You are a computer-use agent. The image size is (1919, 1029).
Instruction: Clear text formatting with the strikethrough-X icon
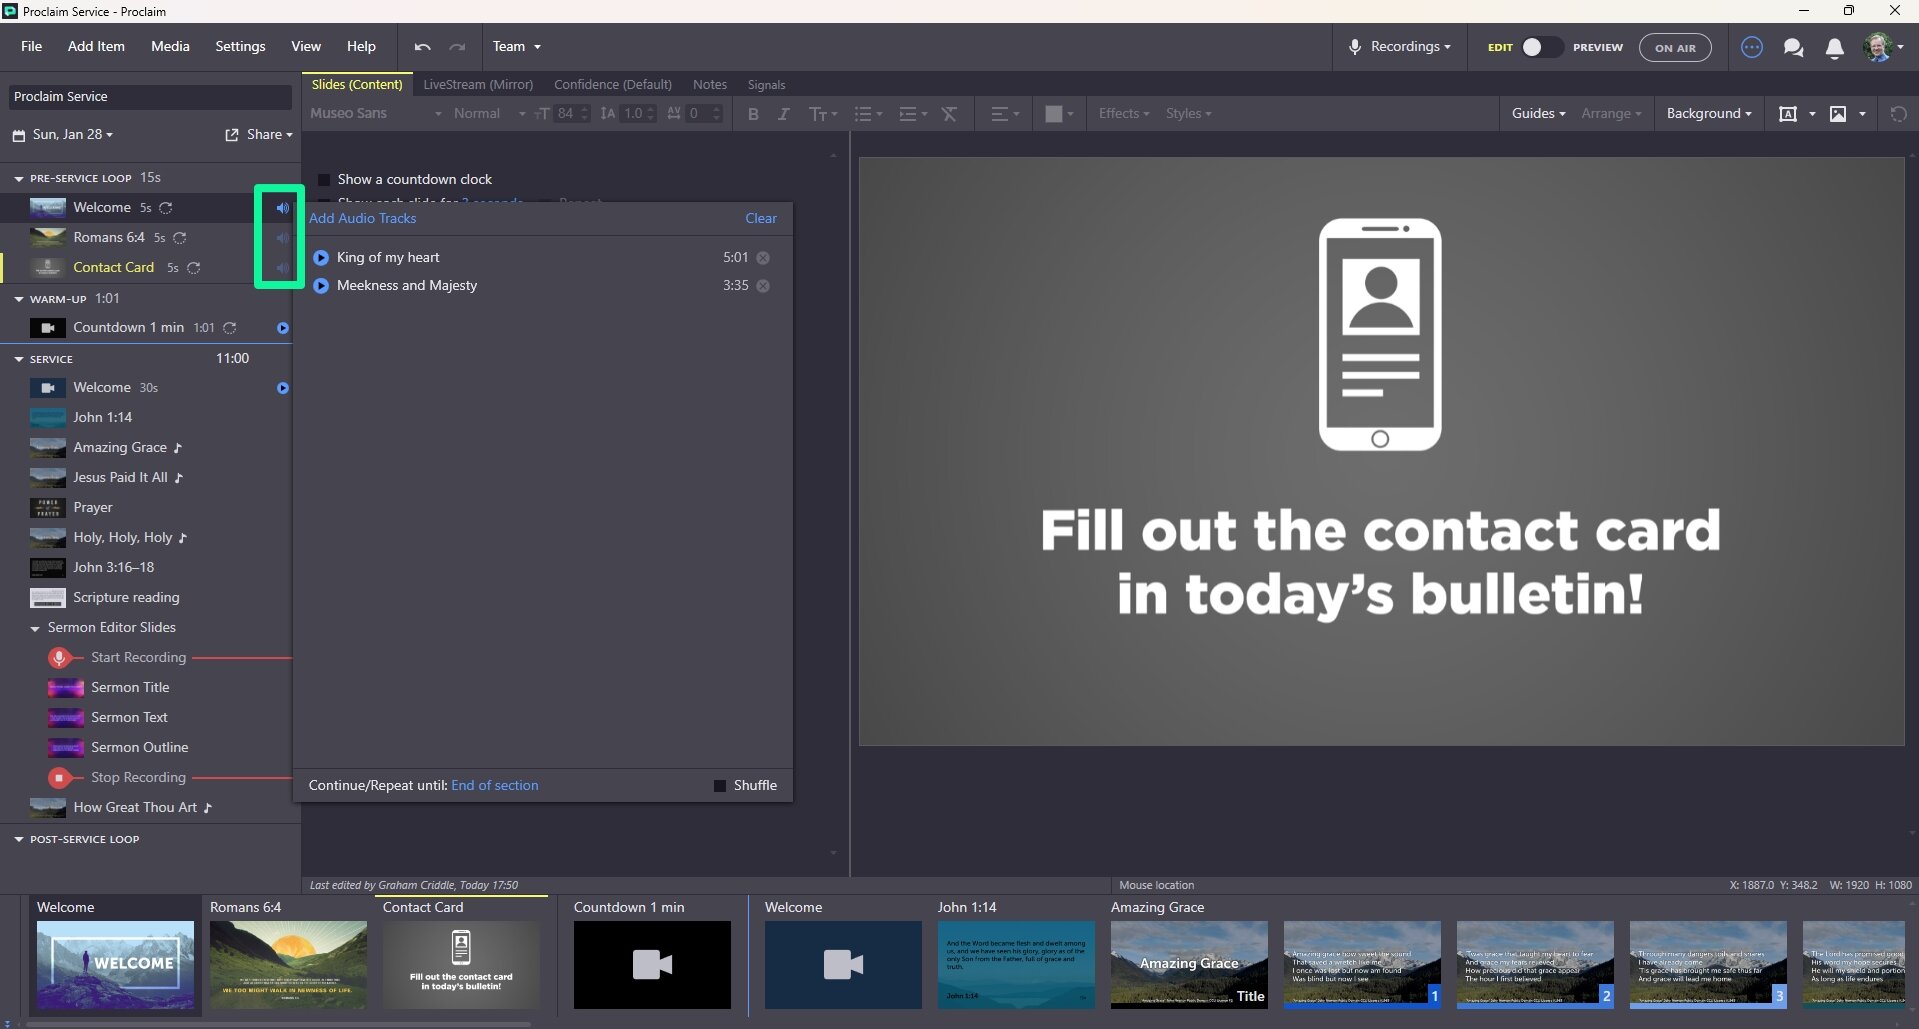(949, 114)
